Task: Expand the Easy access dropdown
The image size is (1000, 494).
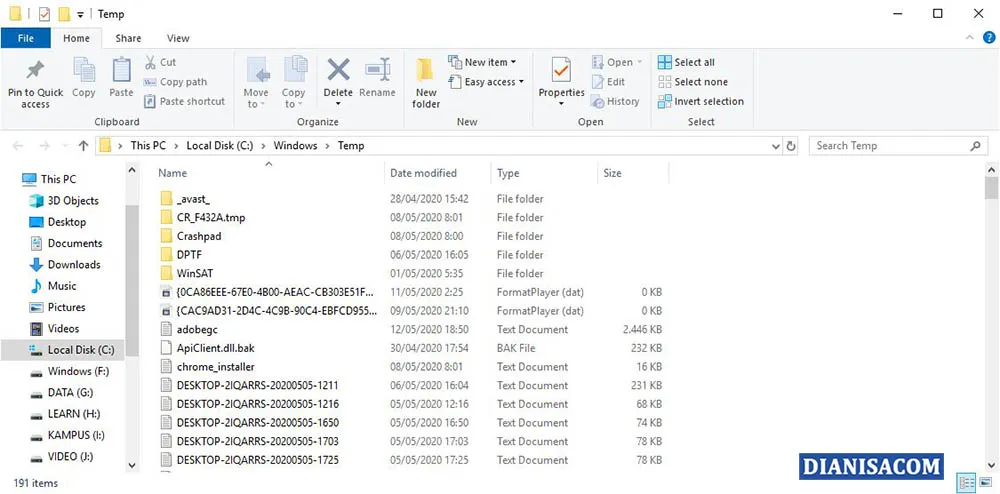Action: point(486,82)
